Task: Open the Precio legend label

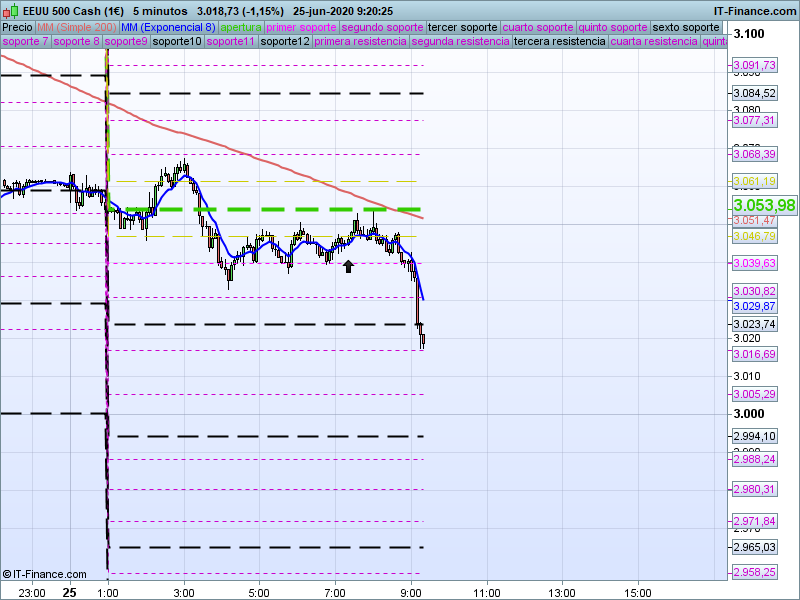Action: point(18,27)
